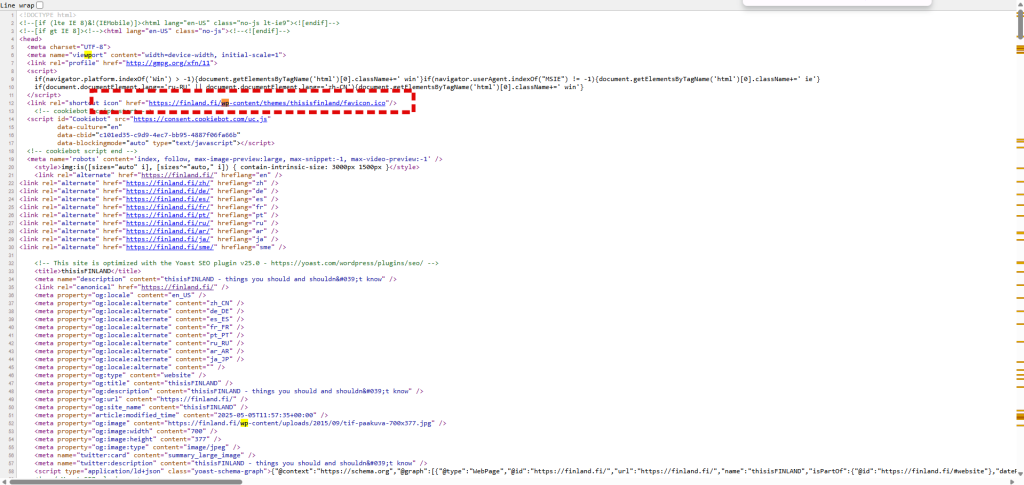Open the finland.fi/de/ alternate link
This screenshot has width=1024, height=485.
tap(168, 191)
